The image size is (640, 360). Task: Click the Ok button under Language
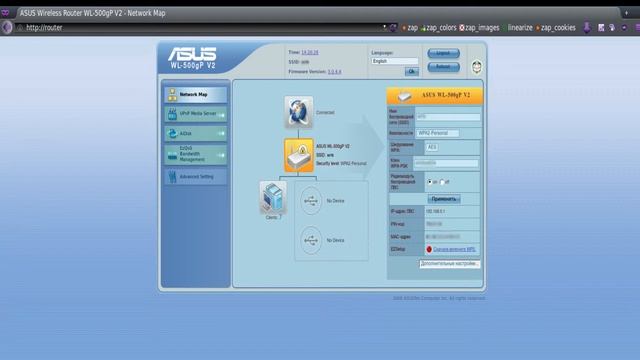point(411,72)
